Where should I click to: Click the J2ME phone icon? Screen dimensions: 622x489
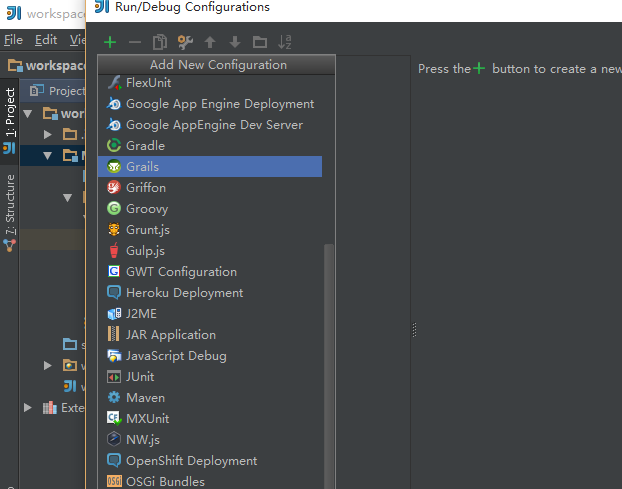pos(114,314)
